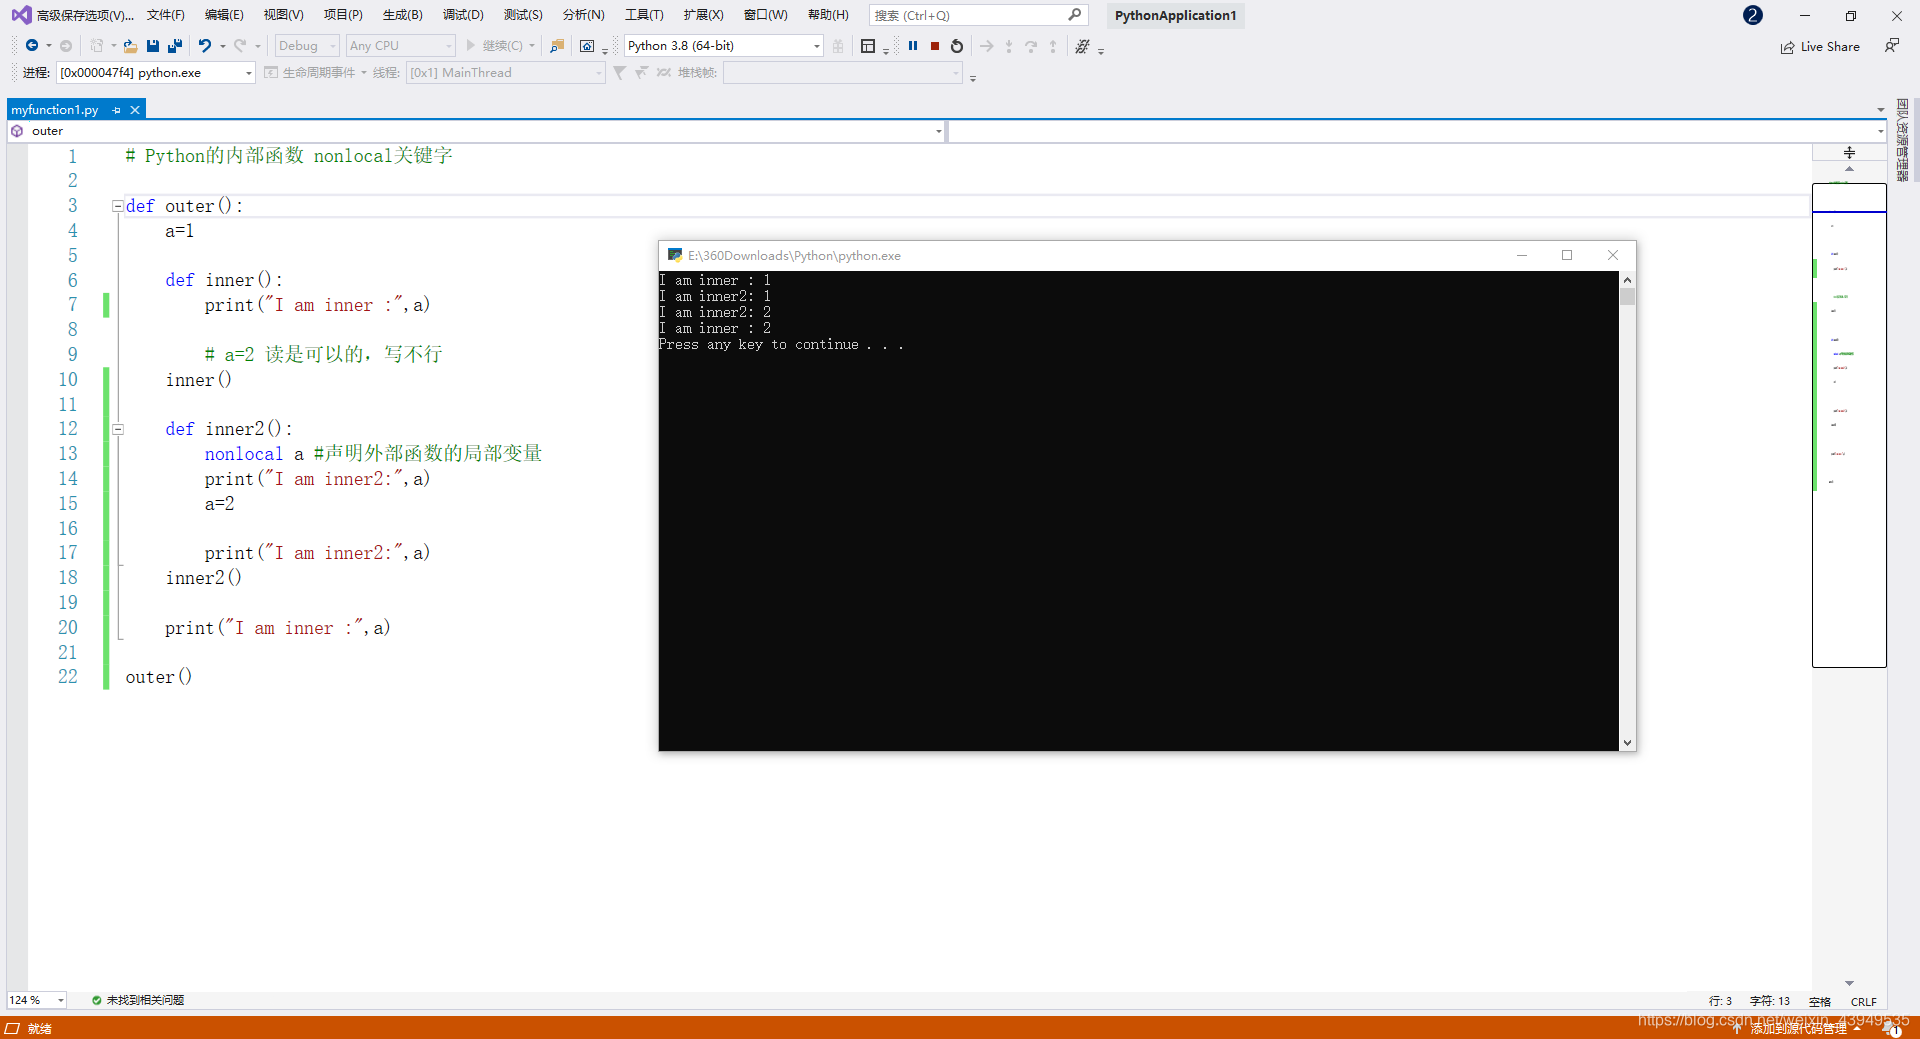Click the Step Over icon
The height and width of the screenshot is (1039, 1920).
coord(1031,46)
